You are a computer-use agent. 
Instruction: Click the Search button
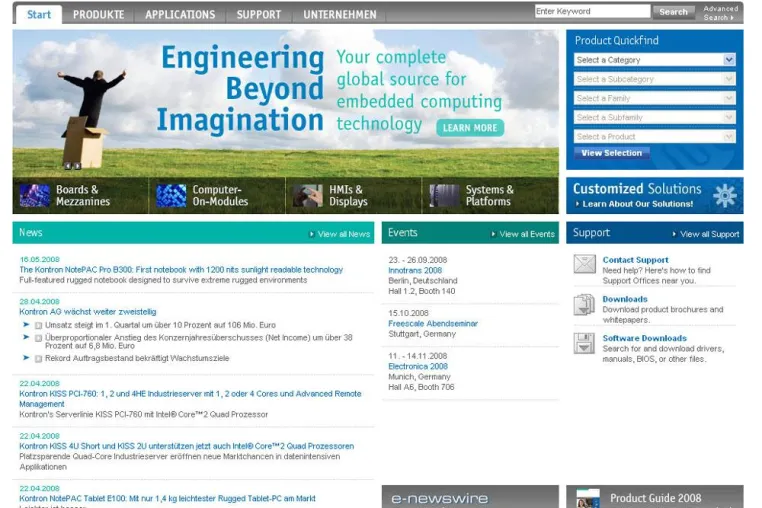[x=673, y=12]
